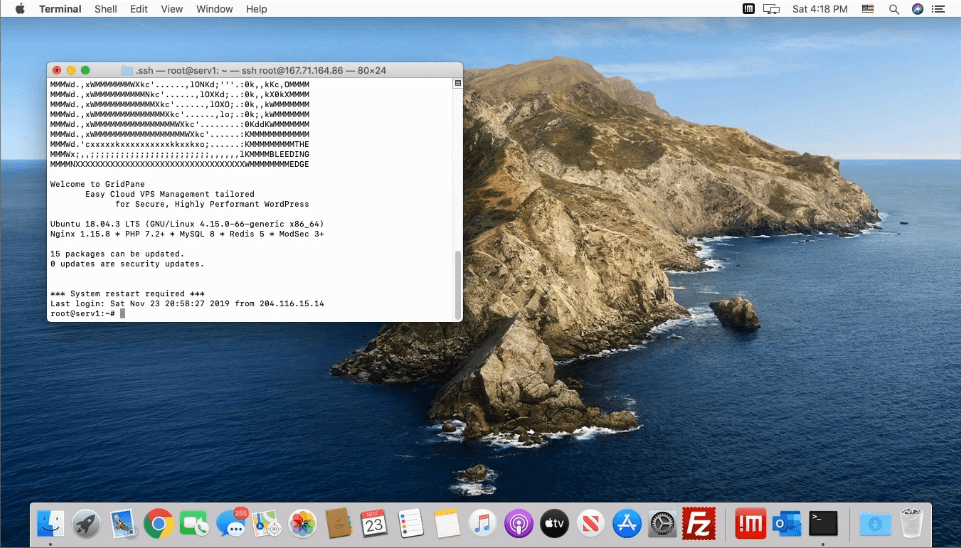Open Notes app in dock
This screenshot has width=961, height=548.
click(x=447, y=524)
